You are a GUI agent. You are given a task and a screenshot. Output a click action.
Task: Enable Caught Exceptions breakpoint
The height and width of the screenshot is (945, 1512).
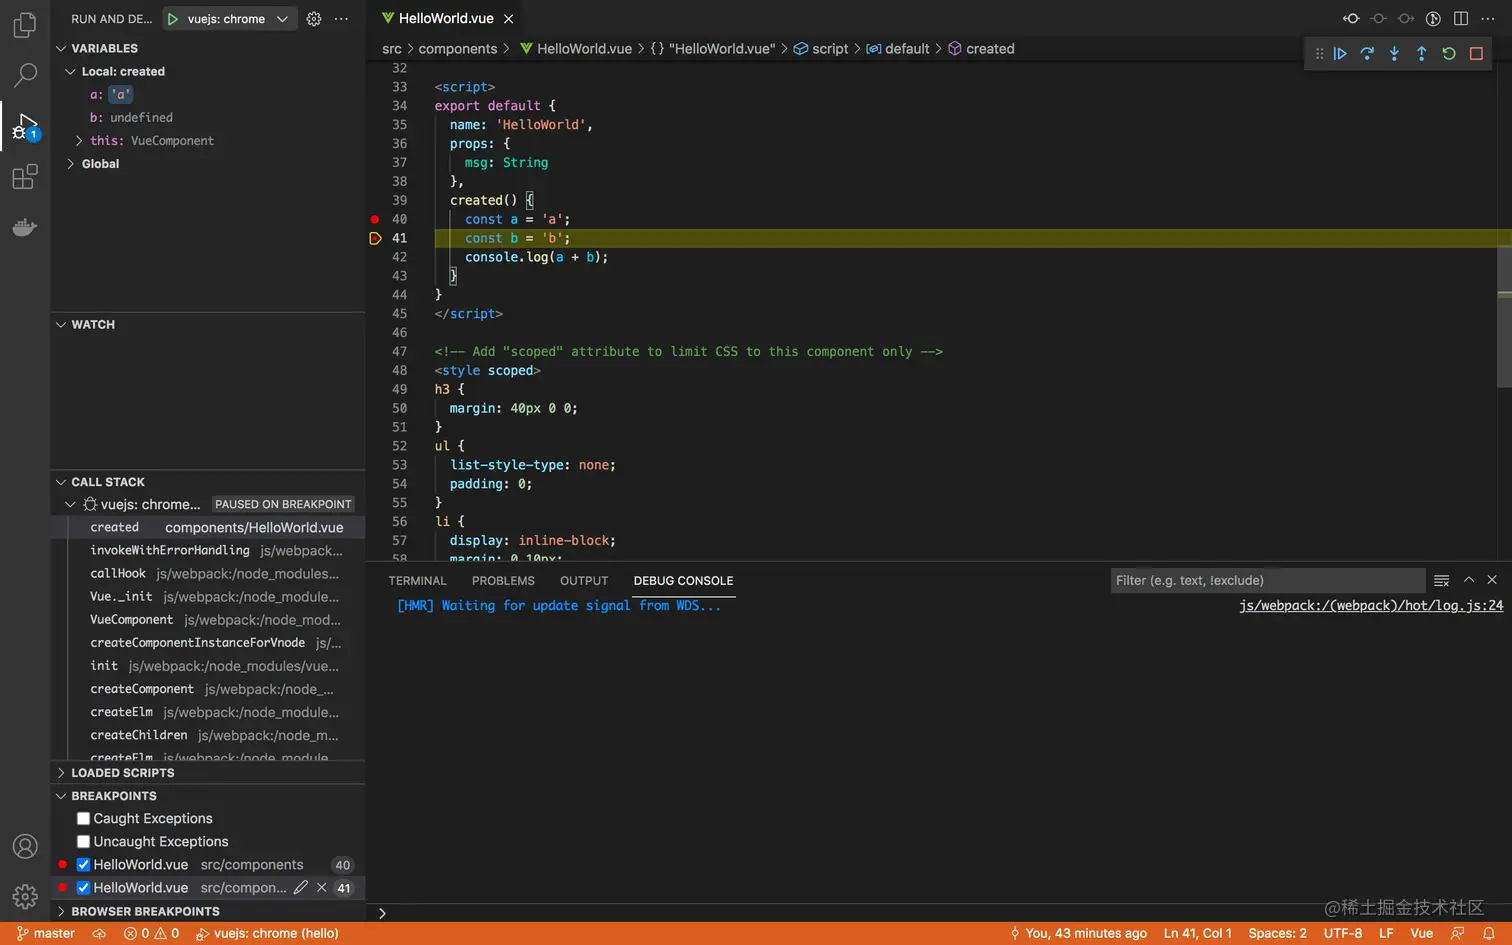84,819
